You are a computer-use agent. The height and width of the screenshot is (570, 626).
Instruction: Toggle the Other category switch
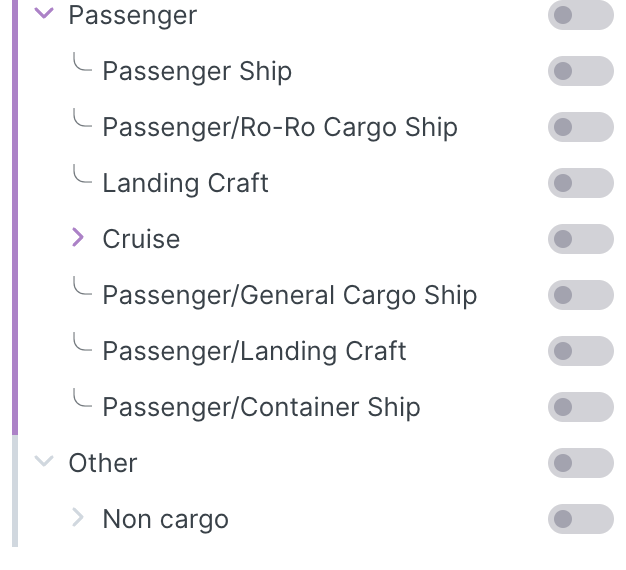coord(580,464)
